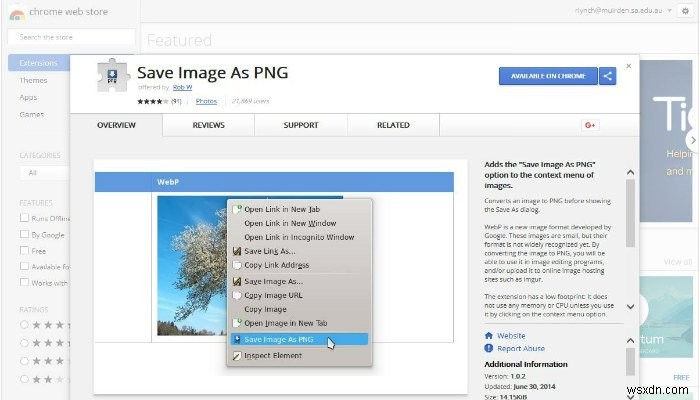Open the Rob W developer link
Image resolution: width=700 pixels, height=400 pixels.
(x=182, y=87)
